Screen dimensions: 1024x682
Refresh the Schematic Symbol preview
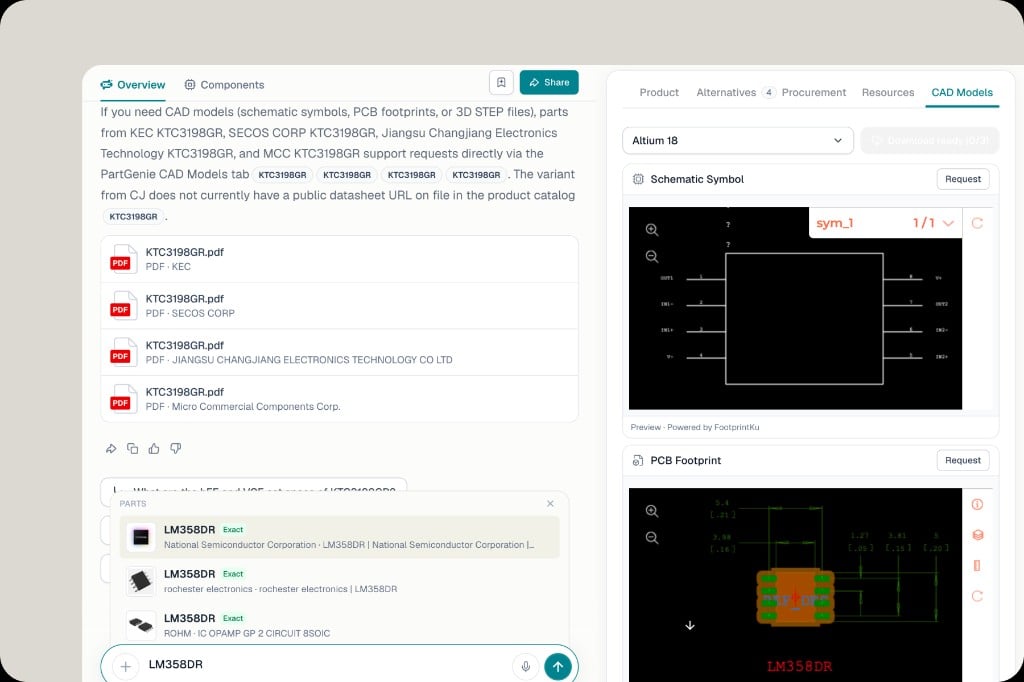point(977,223)
